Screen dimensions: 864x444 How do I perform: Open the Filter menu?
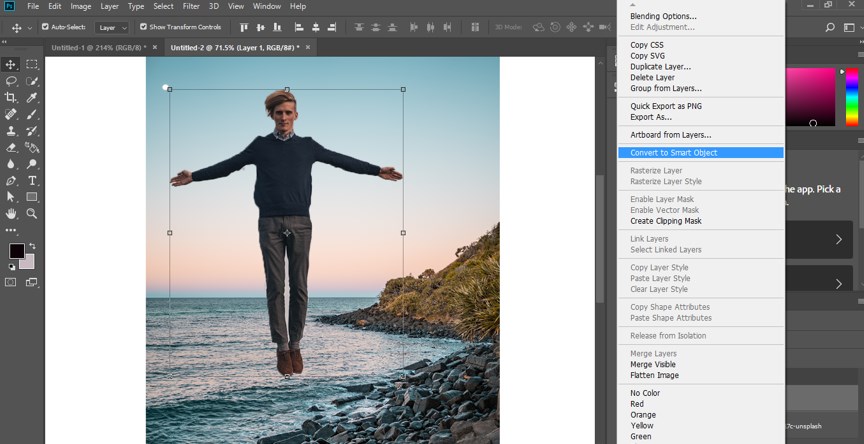click(191, 6)
